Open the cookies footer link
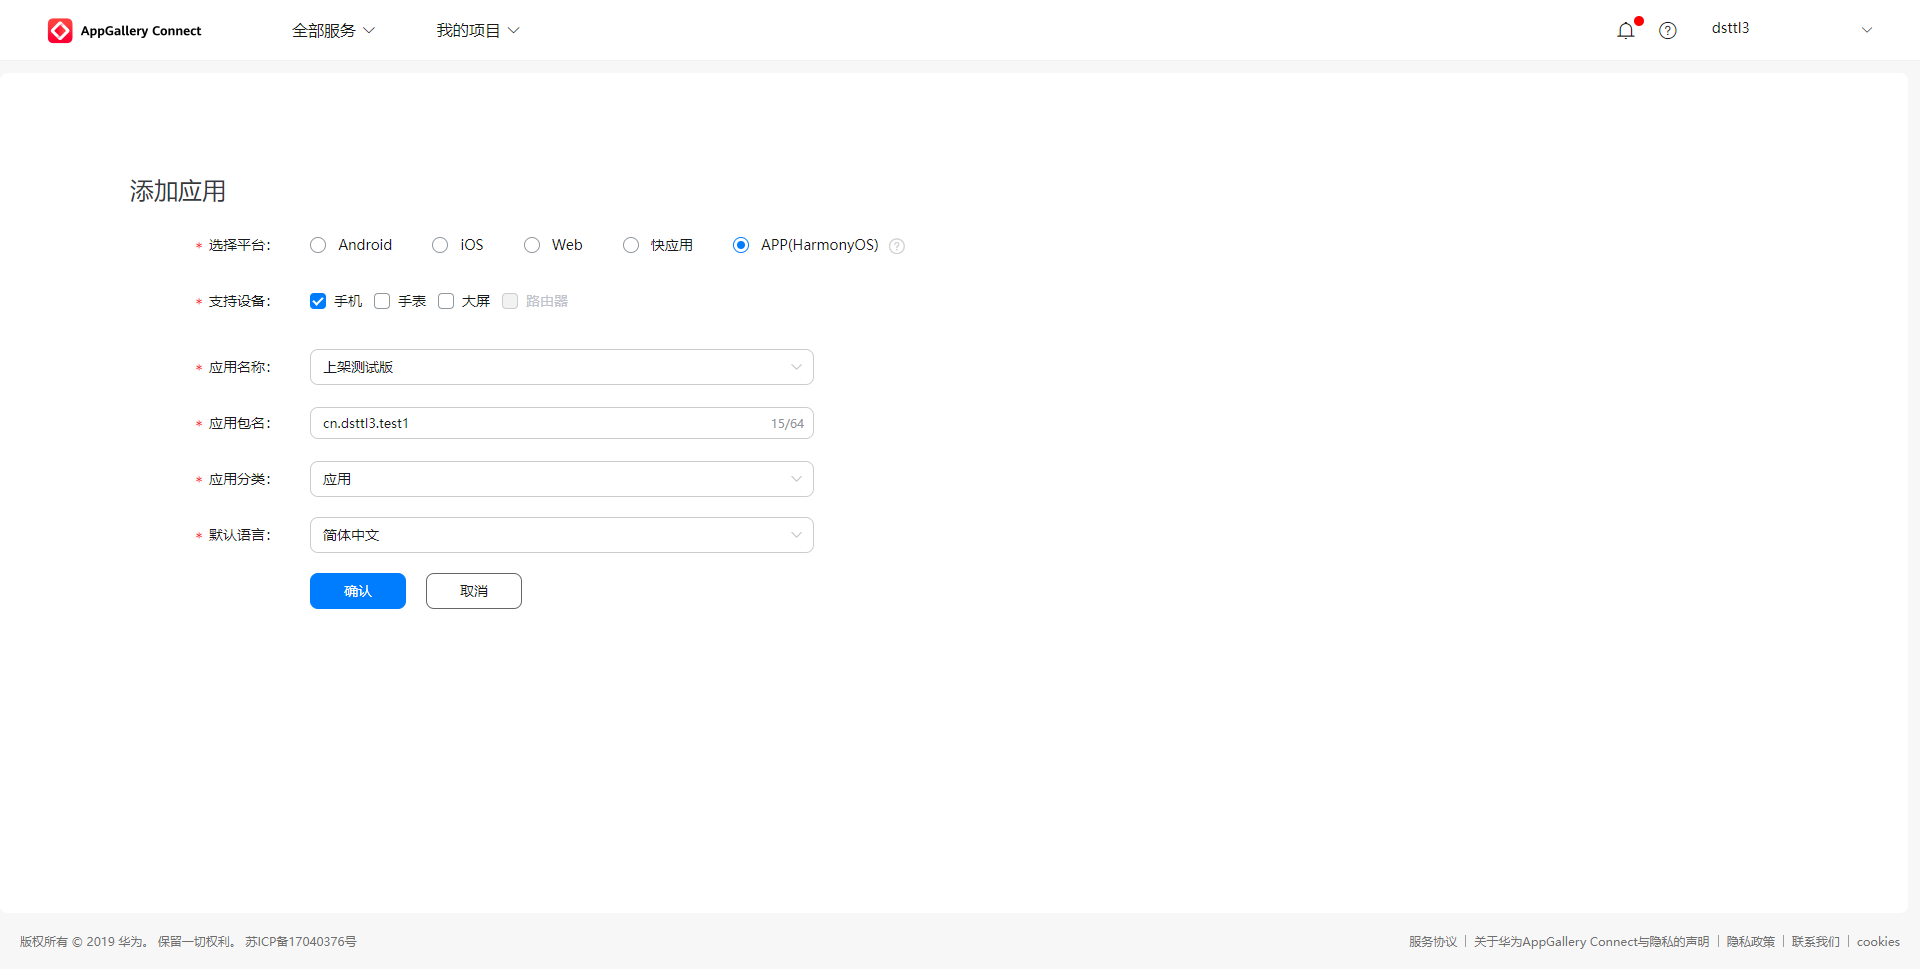The height and width of the screenshot is (969, 1920). click(x=1878, y=942)
